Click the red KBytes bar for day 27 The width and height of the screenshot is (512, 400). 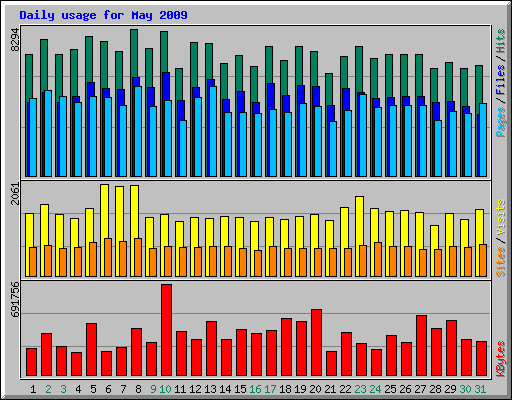pyautogui.click(x=422, y=346)
